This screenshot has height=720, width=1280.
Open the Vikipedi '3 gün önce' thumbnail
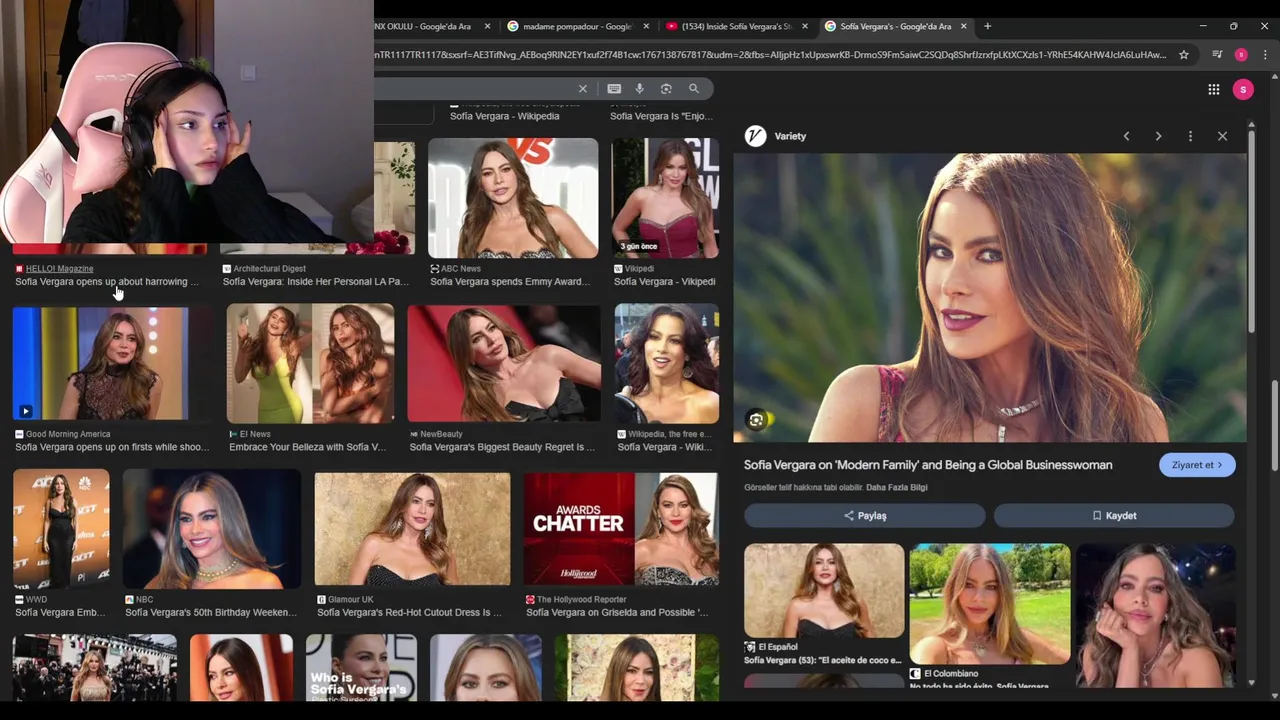click(x=665, y=198)
